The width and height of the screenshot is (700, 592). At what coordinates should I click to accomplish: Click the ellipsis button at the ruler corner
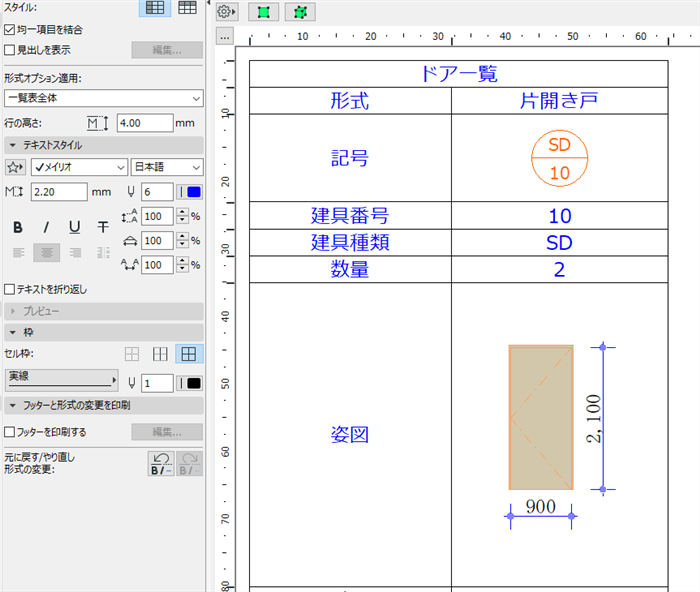pyautogui.click(x=225, y=37)
